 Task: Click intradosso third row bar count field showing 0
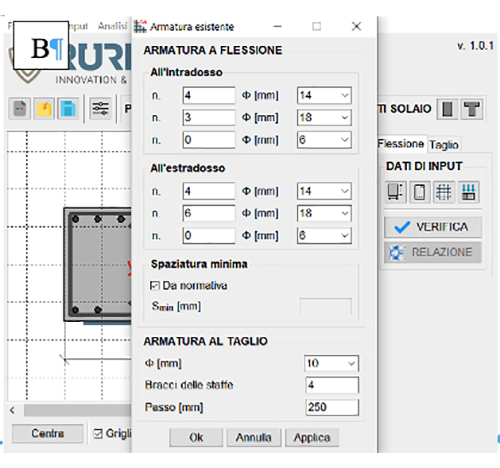[209, 140]
